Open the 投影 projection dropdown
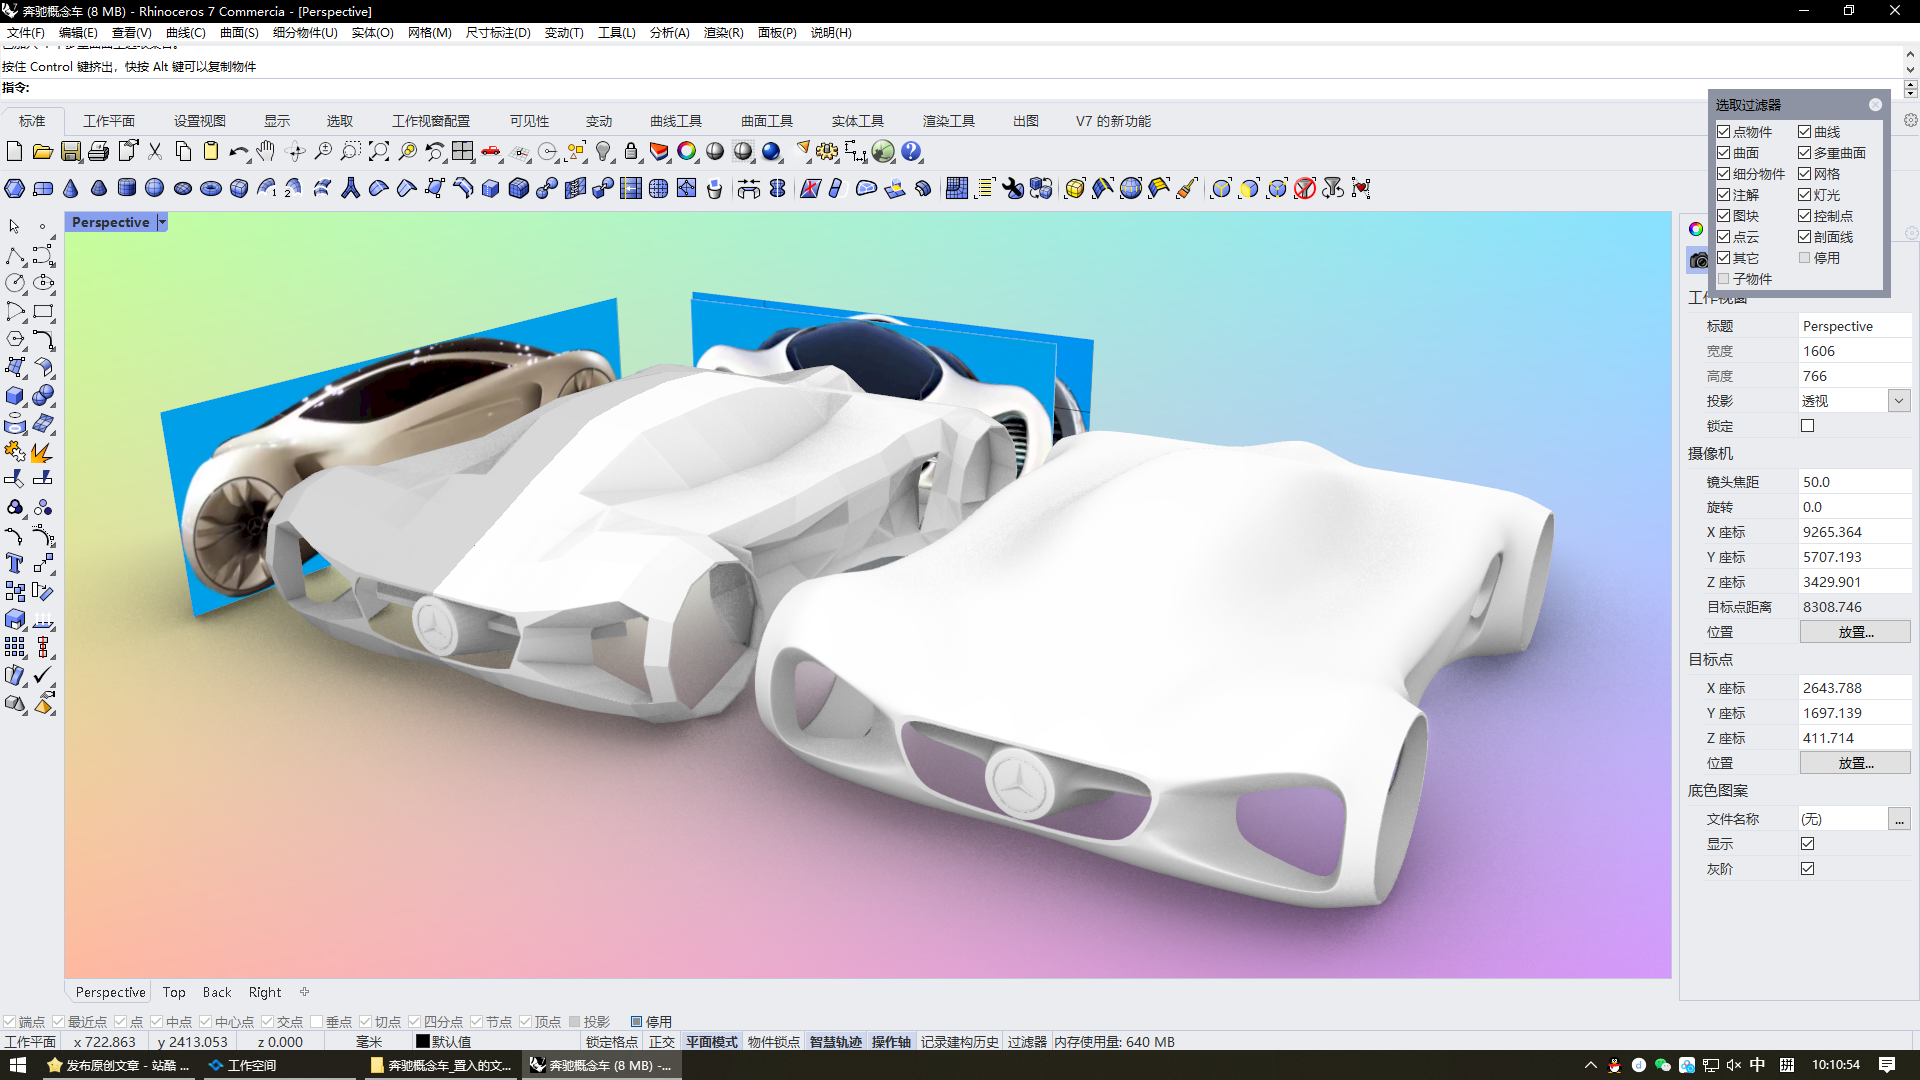 [1899, 401]
